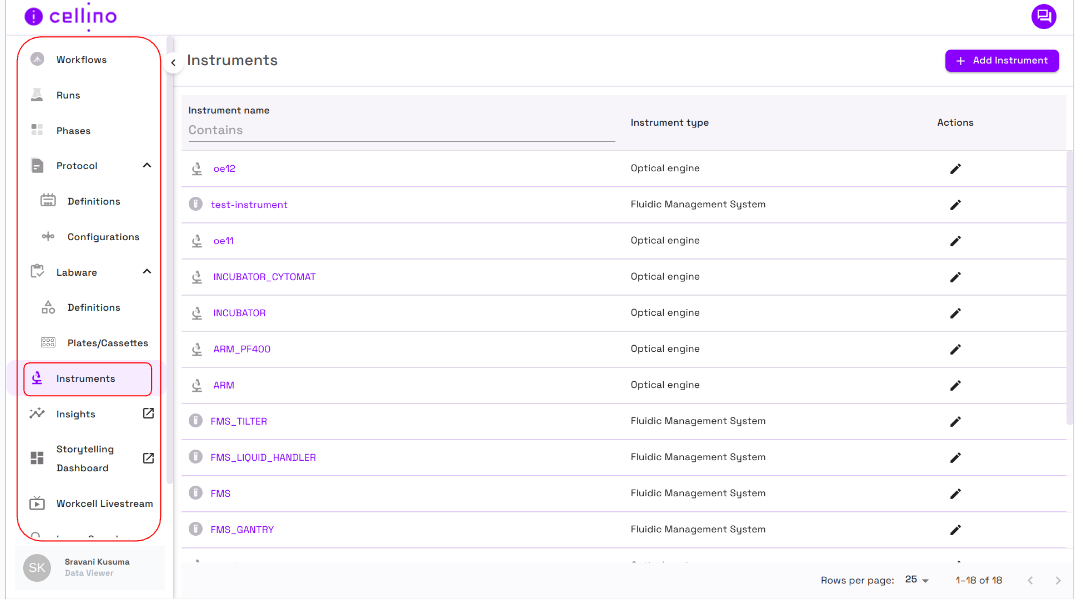Edit the FMS_TILTER instrument via pencil icon
The height and width of the screenshot is (599, 1075).
coord(955,422)
